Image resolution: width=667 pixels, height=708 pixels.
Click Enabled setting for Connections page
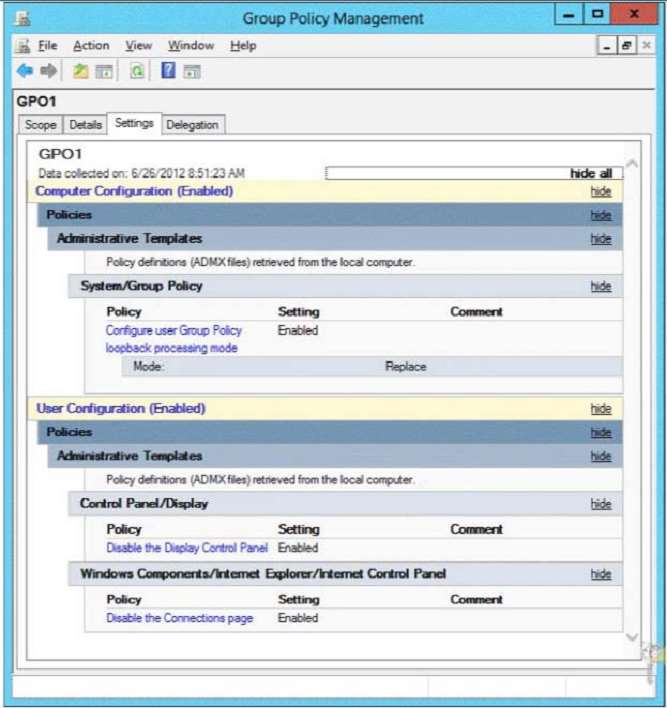tap(298, 618)
